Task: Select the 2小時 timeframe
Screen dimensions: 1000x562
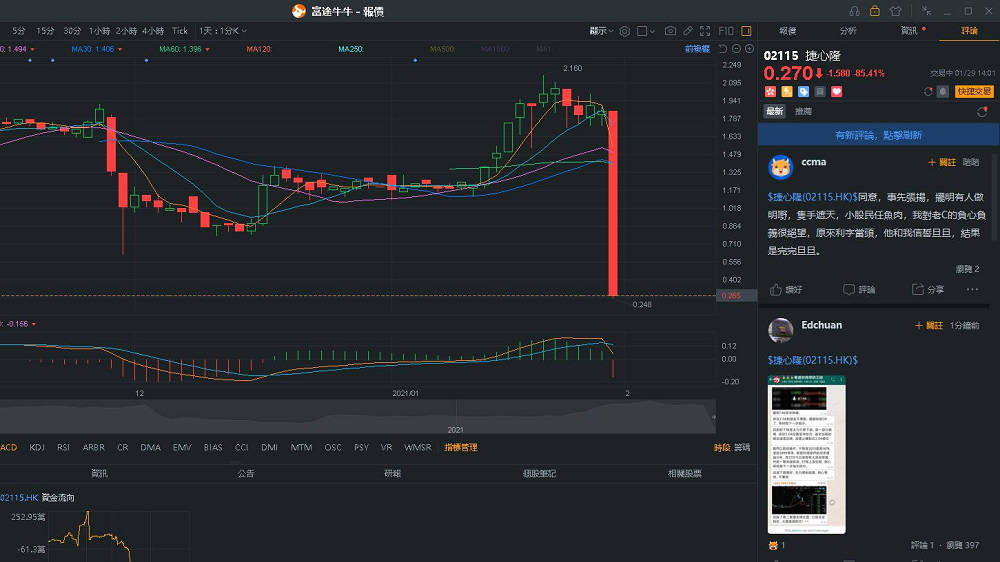Action: click(x=126, y=31)
